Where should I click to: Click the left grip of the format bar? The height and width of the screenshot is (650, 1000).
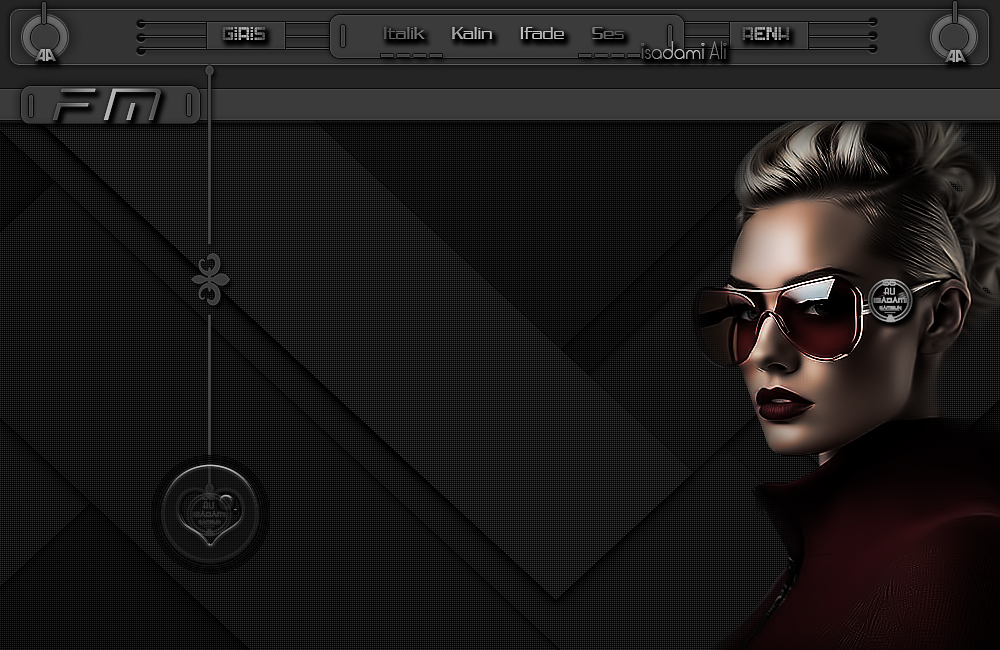(x=343, y=36)
